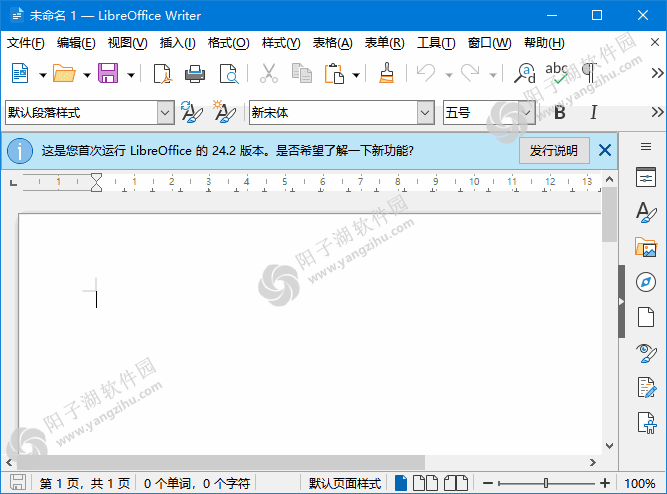
Task: Open the sidebar Properties panel
Action: [x=646, y=177]
